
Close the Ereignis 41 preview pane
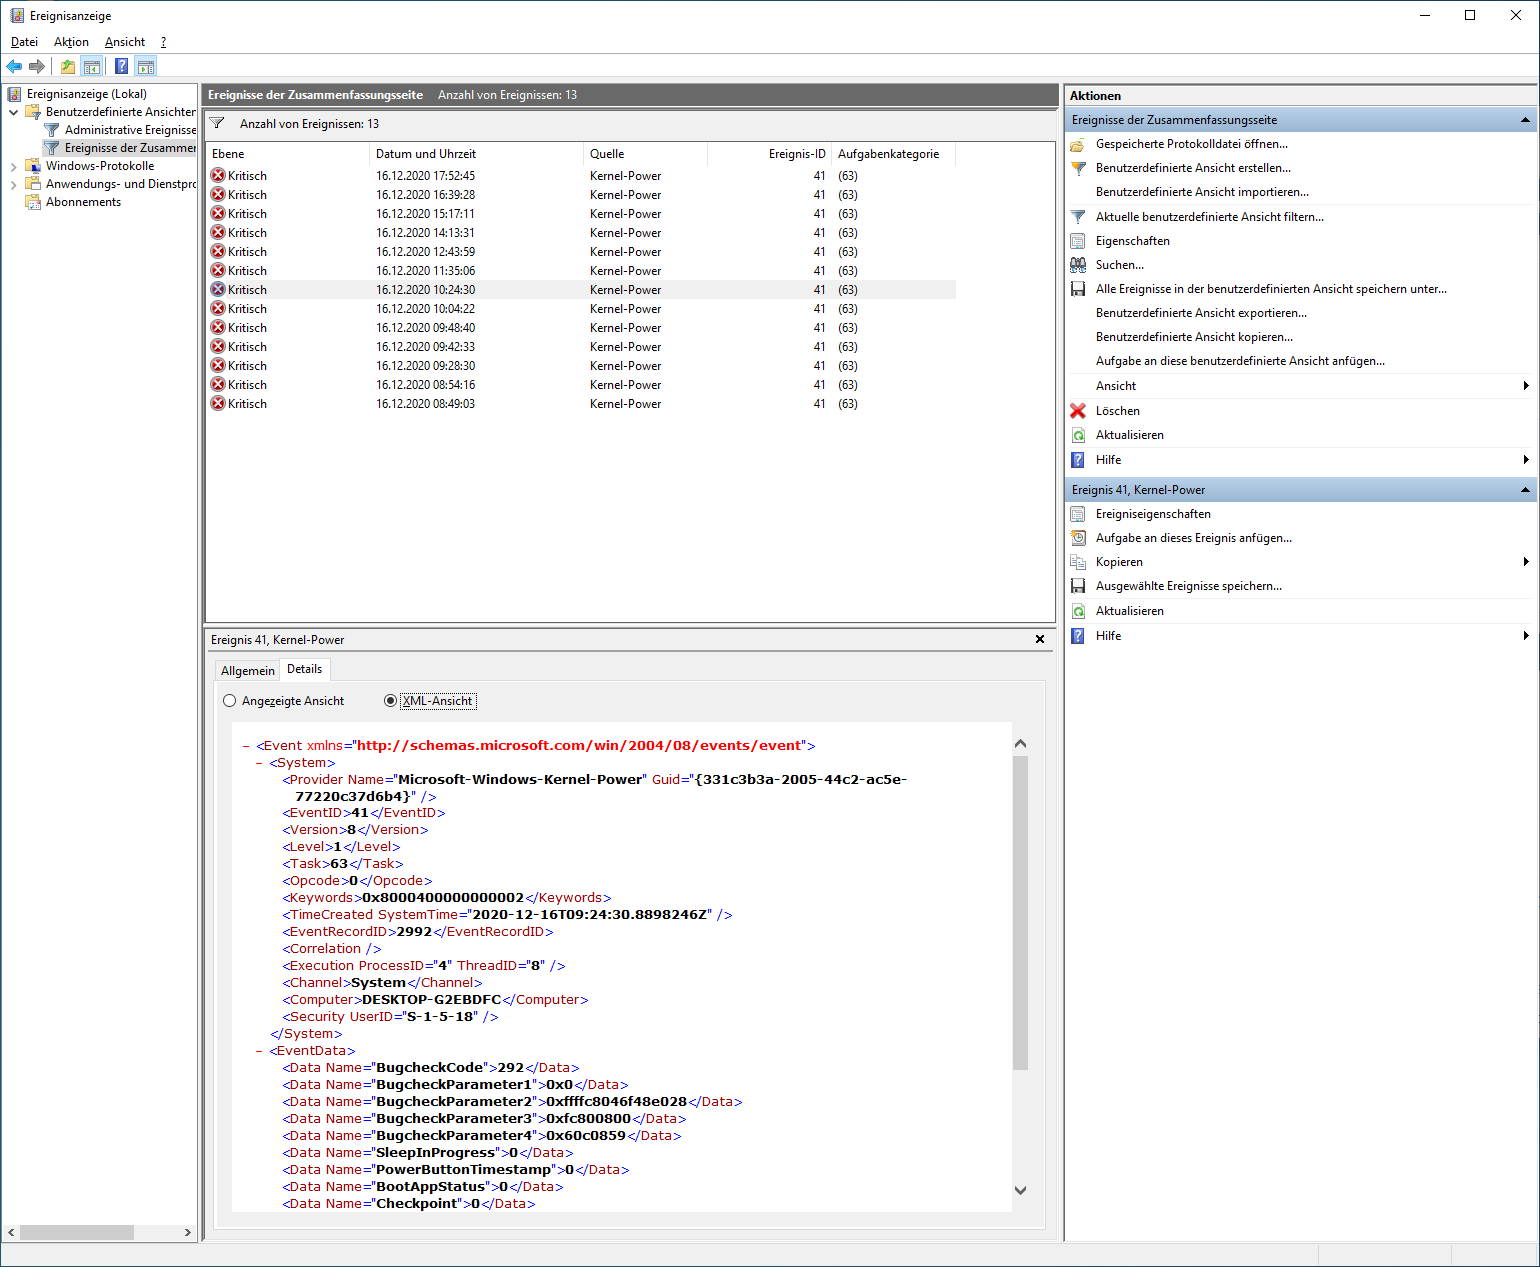pyautogui.click(x=1040, y=639)
